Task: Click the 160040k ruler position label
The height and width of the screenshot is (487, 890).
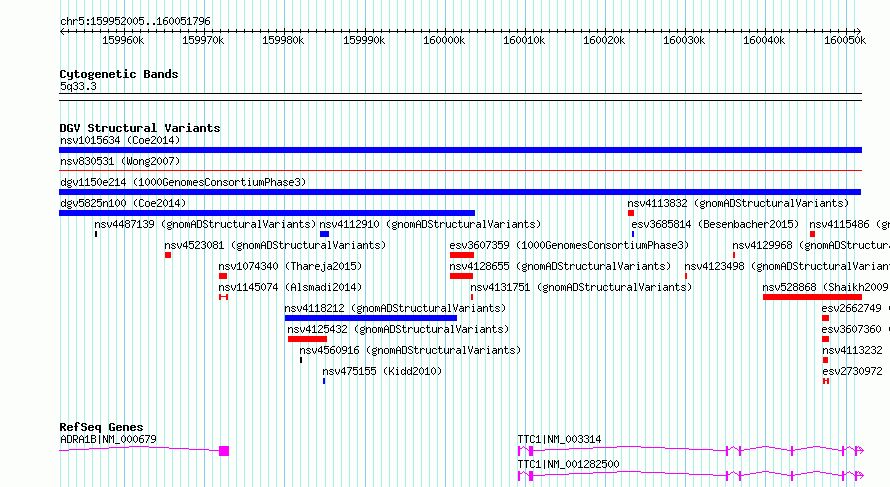Action: point(764,40)
